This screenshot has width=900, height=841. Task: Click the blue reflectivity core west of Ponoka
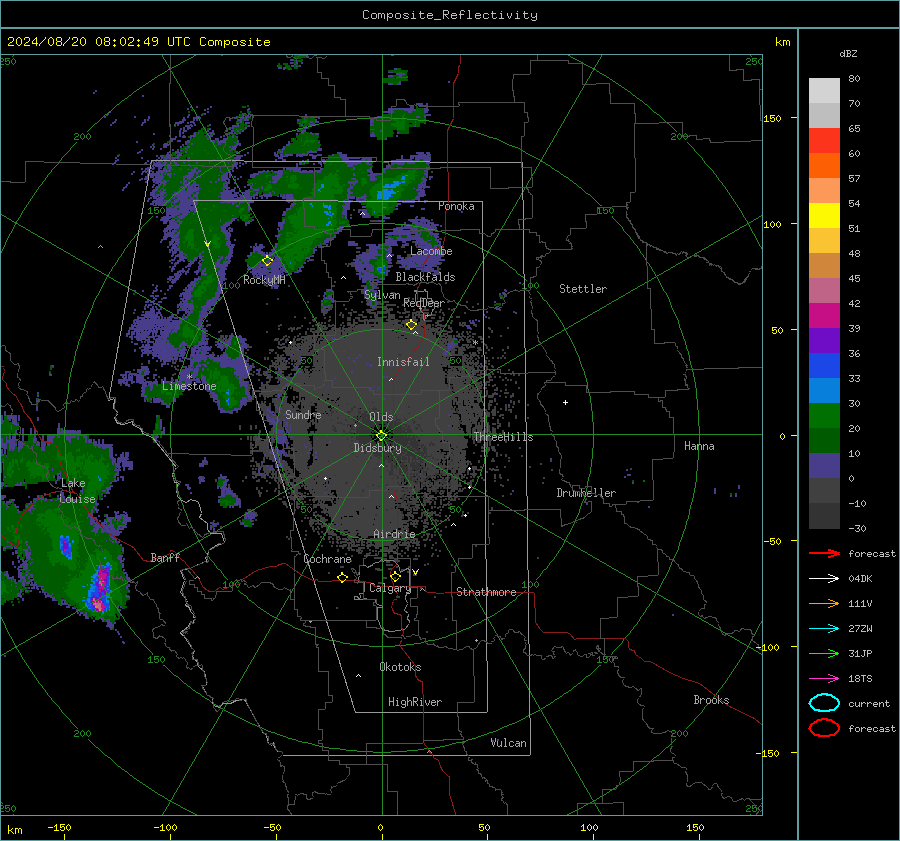(x=393, y=189)
